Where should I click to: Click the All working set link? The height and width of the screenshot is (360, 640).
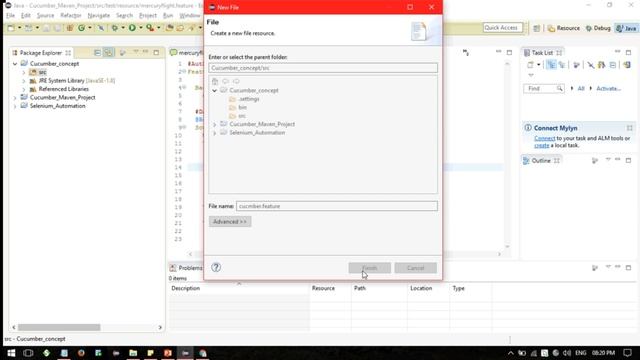tap(581, 89)
